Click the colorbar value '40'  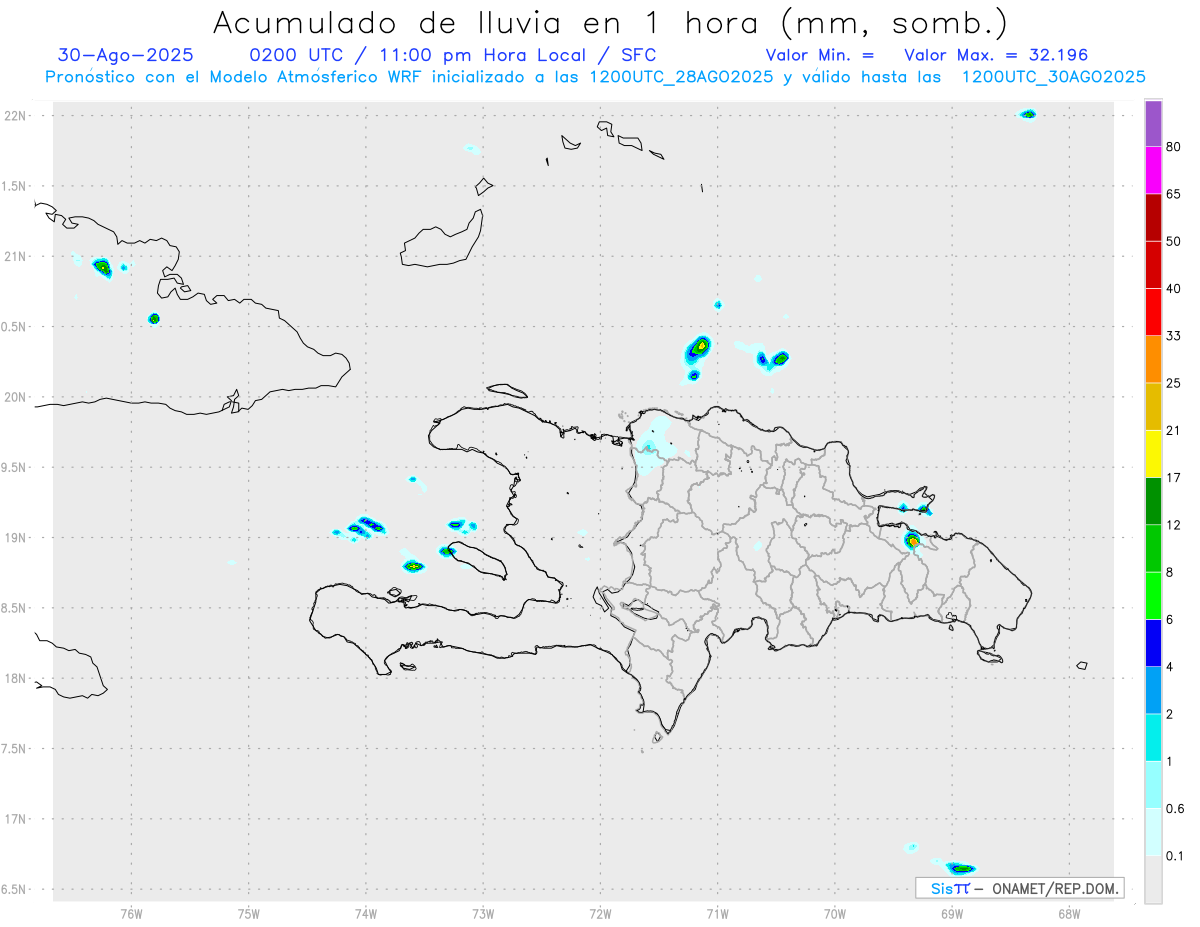coord(1174,289)
